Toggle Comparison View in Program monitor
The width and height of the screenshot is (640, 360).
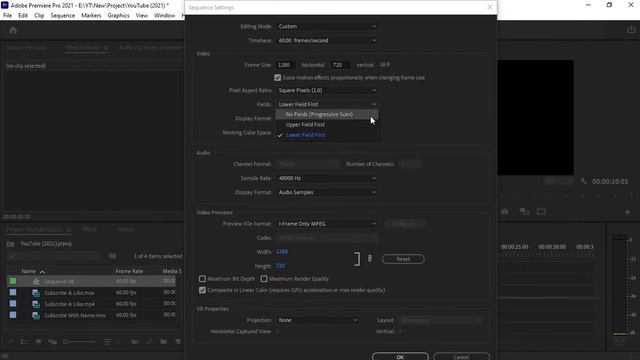coord(524,211)
